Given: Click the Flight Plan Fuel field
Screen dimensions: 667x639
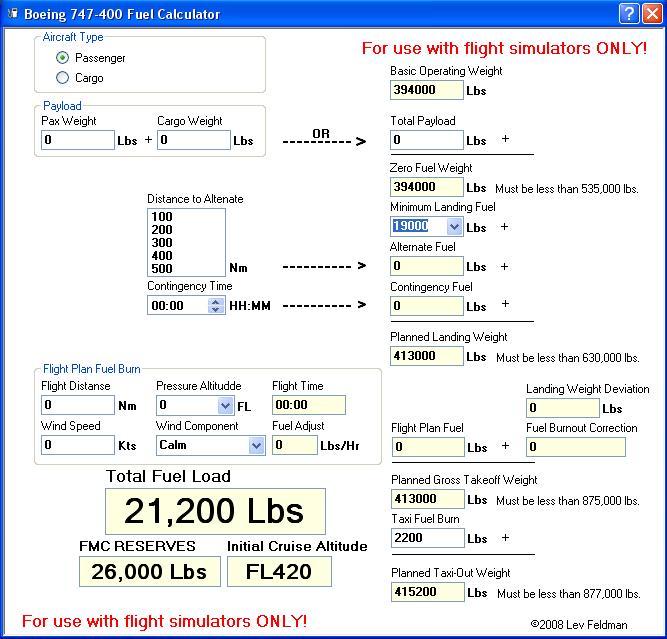Looking at the screenshot, I should point(428,447).
